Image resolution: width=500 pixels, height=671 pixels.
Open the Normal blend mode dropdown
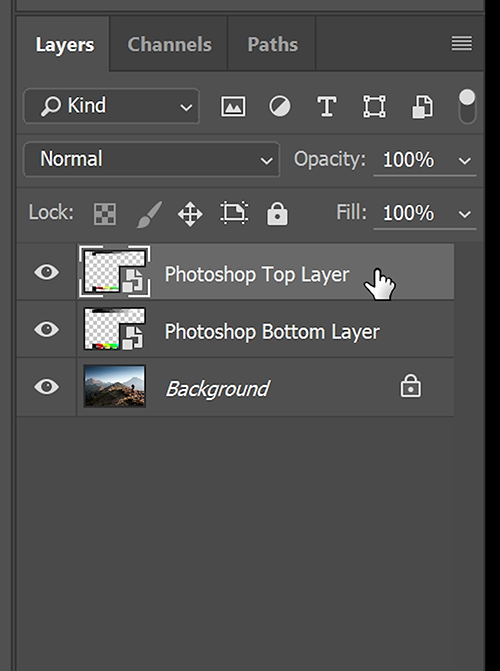pos(152,159)
